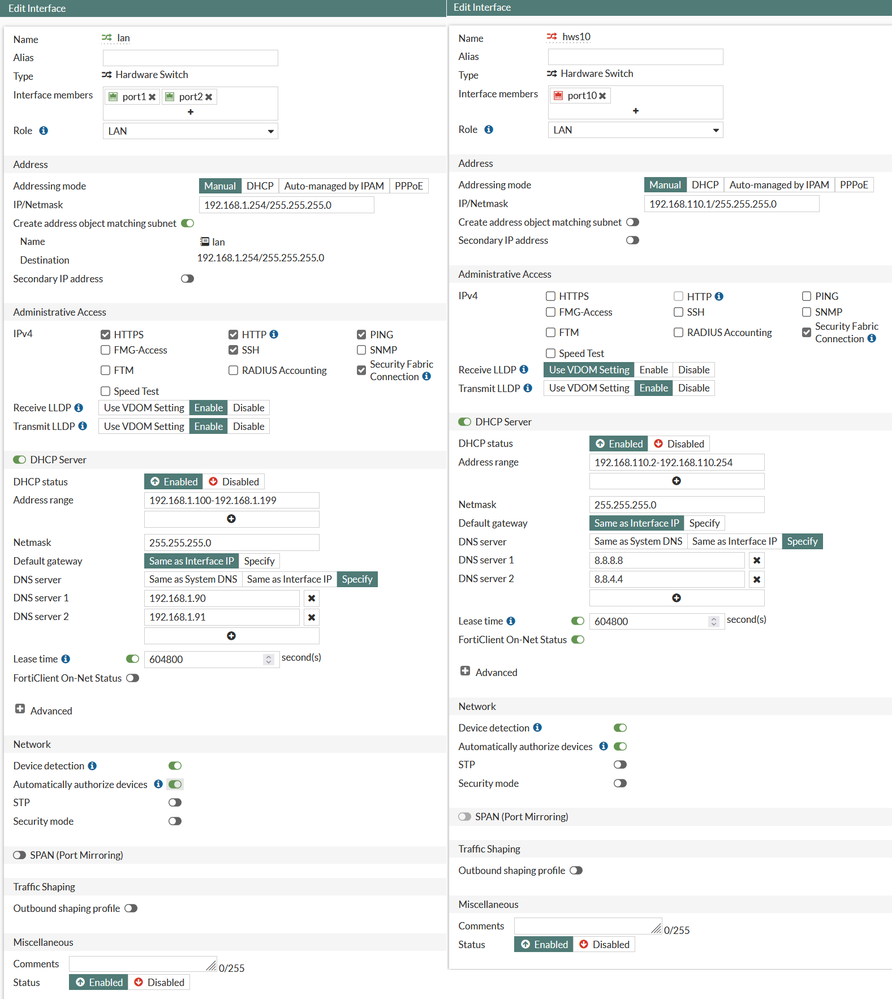The image size is (892, 999).
Task: Delete DNS server 8.8.8.8 entry
Action: pyautogui.click(x=756, y=560)
